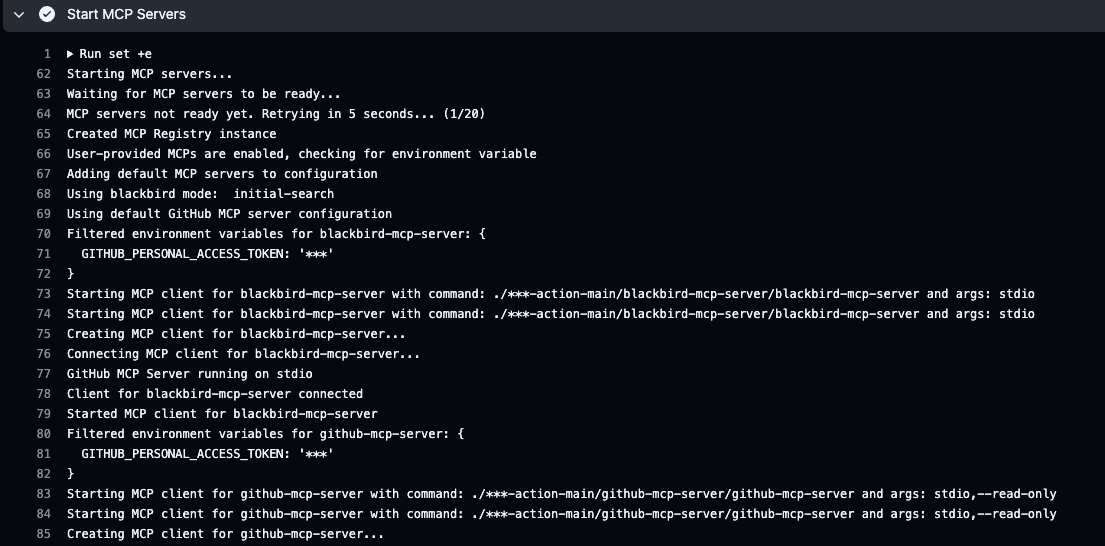Select line number 80 link

pos(43,434)
